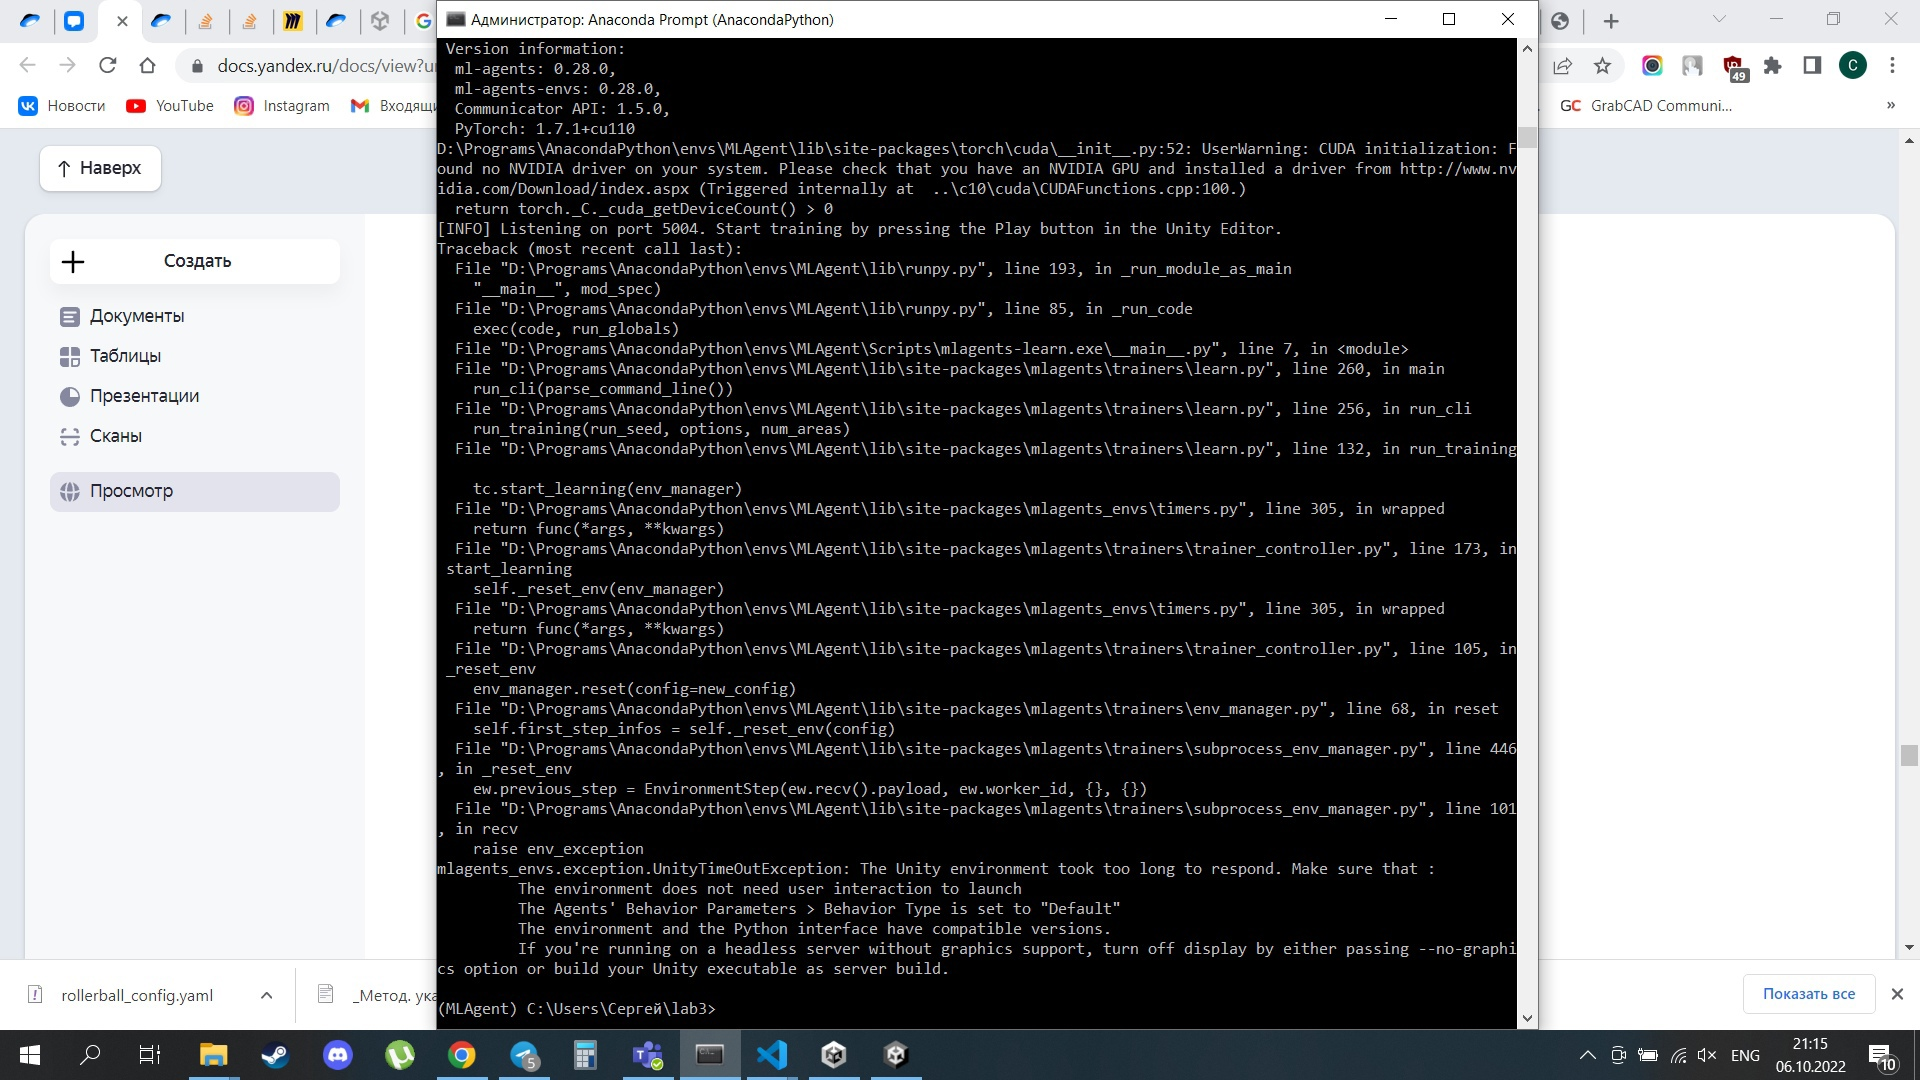Image resolution: width=1920 pixels, height=1080 pixels.
Task: Click the Наверх button
Action: click(x=100, y=168)
